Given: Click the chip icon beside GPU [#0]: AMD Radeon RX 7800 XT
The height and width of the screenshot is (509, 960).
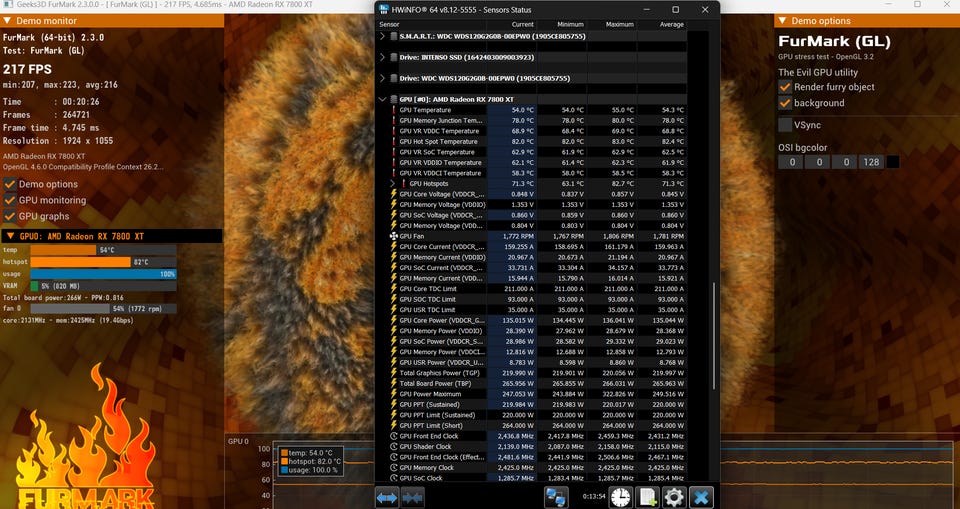Looking at the screenshot, I should 394,99.
